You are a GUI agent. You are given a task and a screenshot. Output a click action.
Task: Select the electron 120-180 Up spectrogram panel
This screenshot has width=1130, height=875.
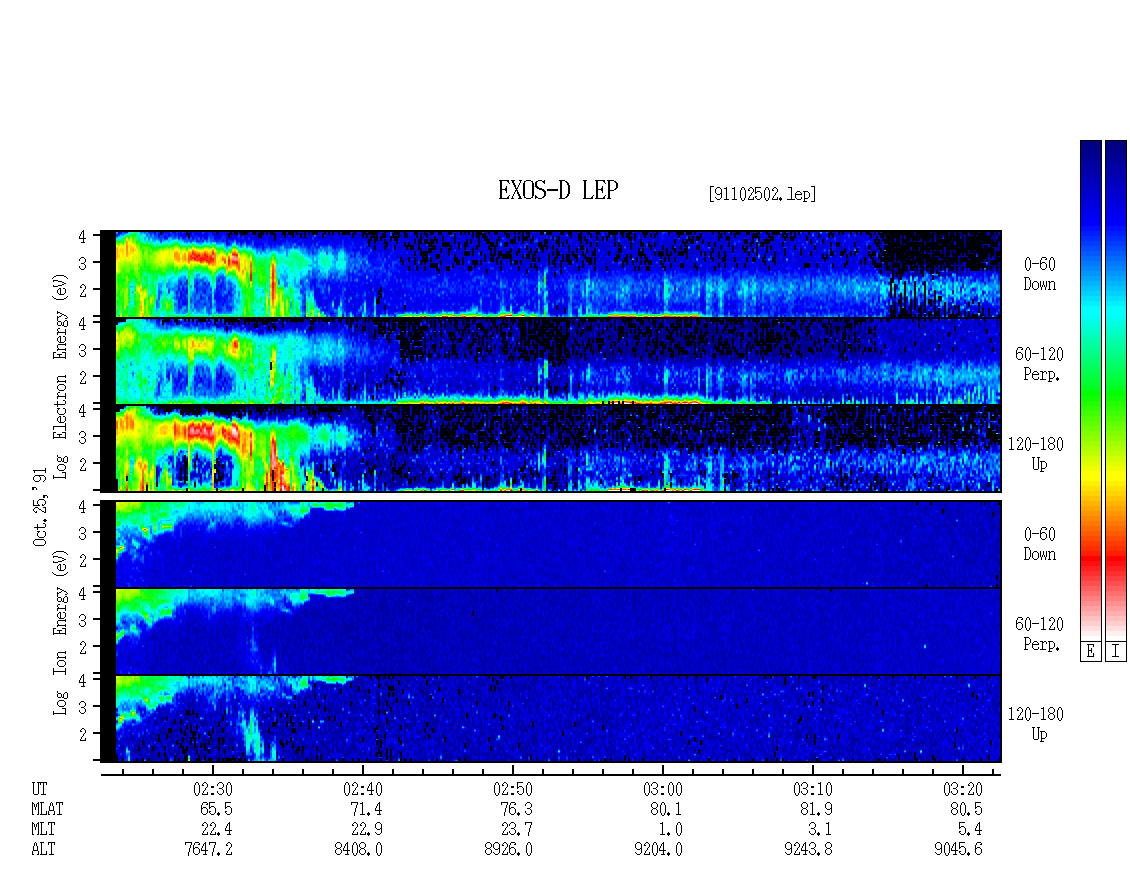(x=551, y=448)
